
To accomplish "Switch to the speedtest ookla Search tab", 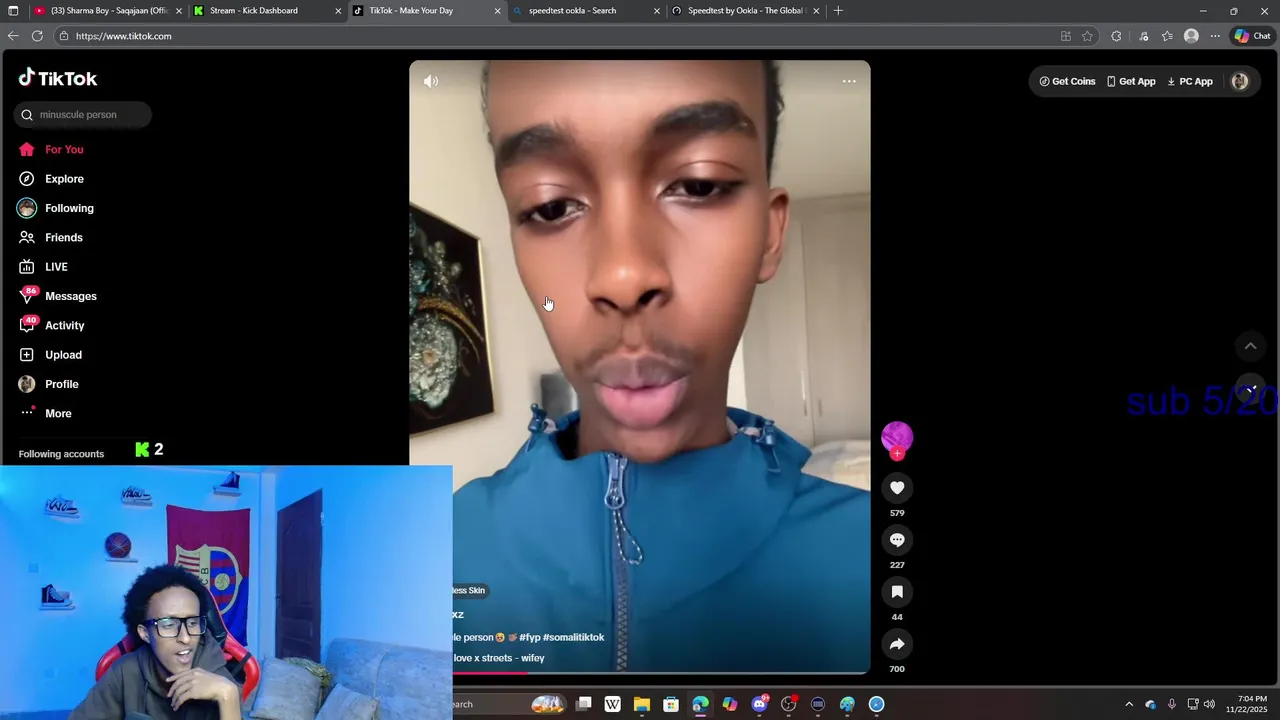I will 586,11.
